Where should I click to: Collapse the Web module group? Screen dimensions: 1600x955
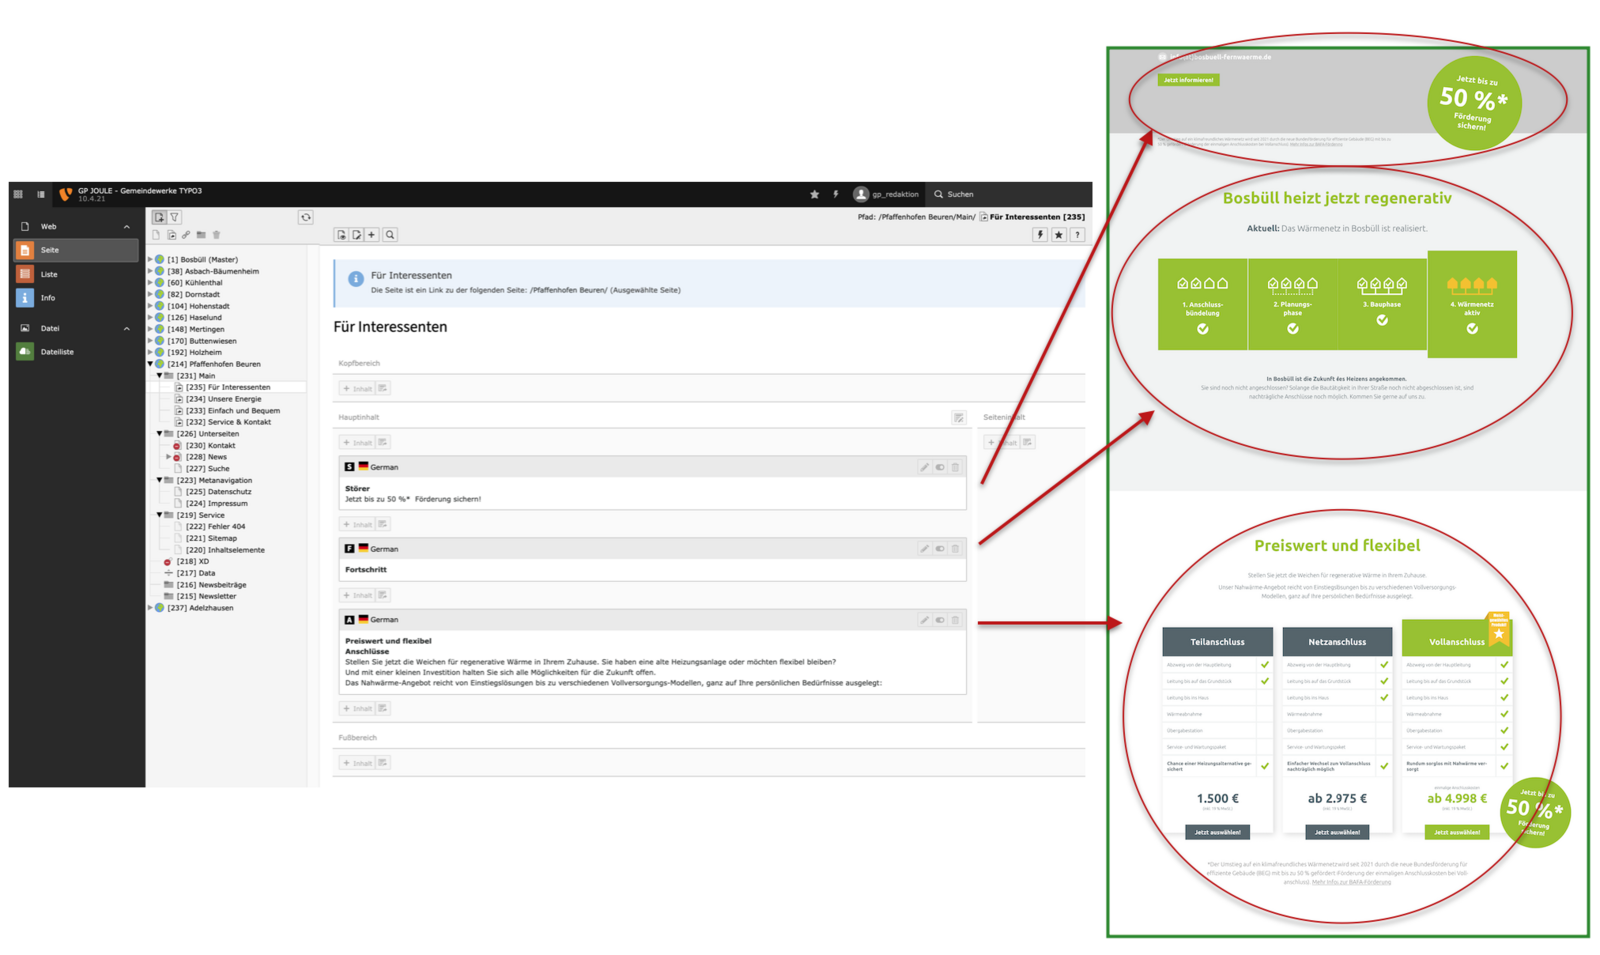pos(127,227)
